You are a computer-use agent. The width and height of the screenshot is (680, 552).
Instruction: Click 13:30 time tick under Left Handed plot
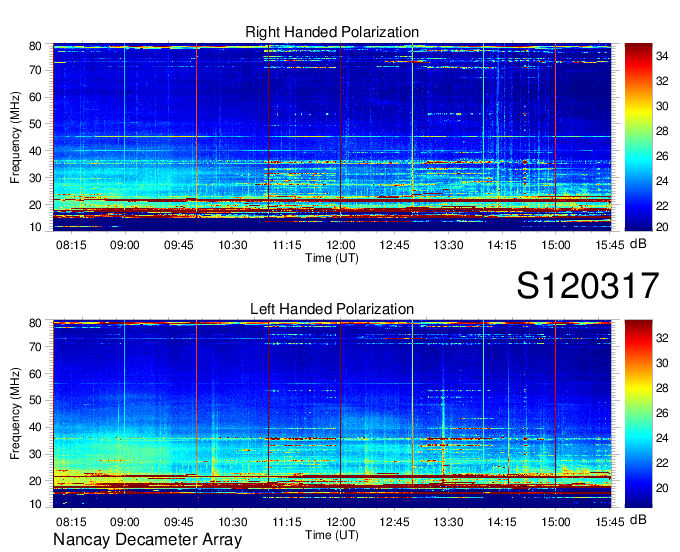tap(448, 522)
